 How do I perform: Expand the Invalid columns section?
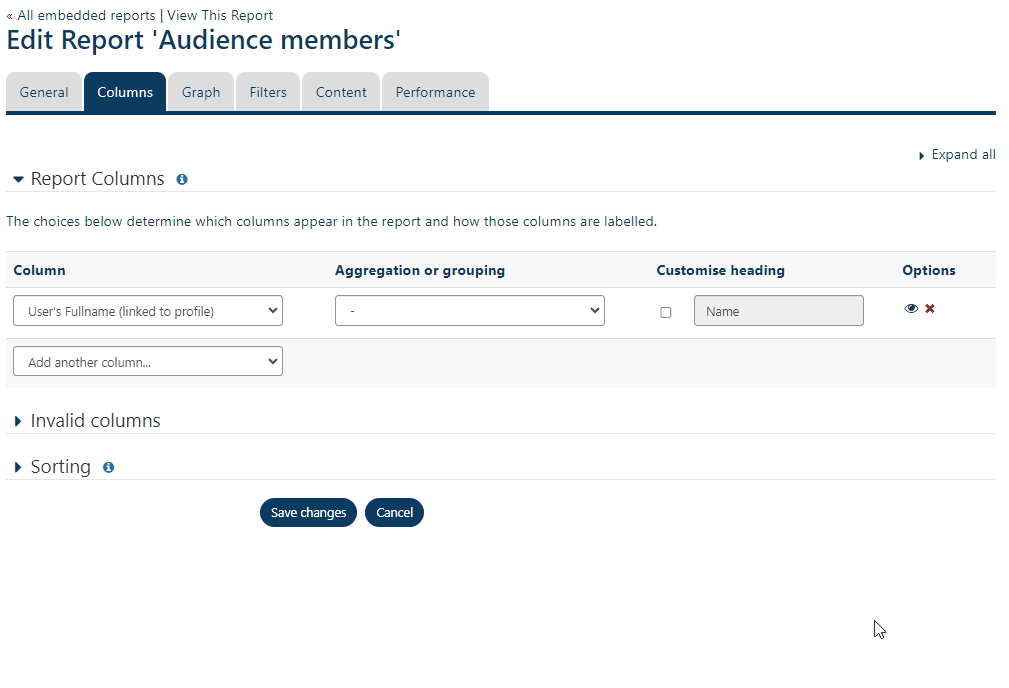click(95, 421)
